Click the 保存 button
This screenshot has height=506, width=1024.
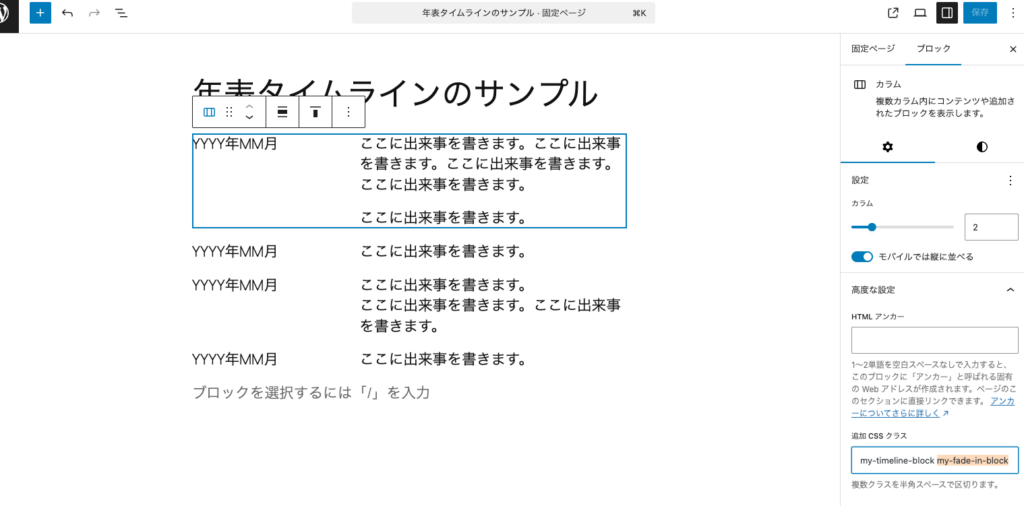(980, 13)
